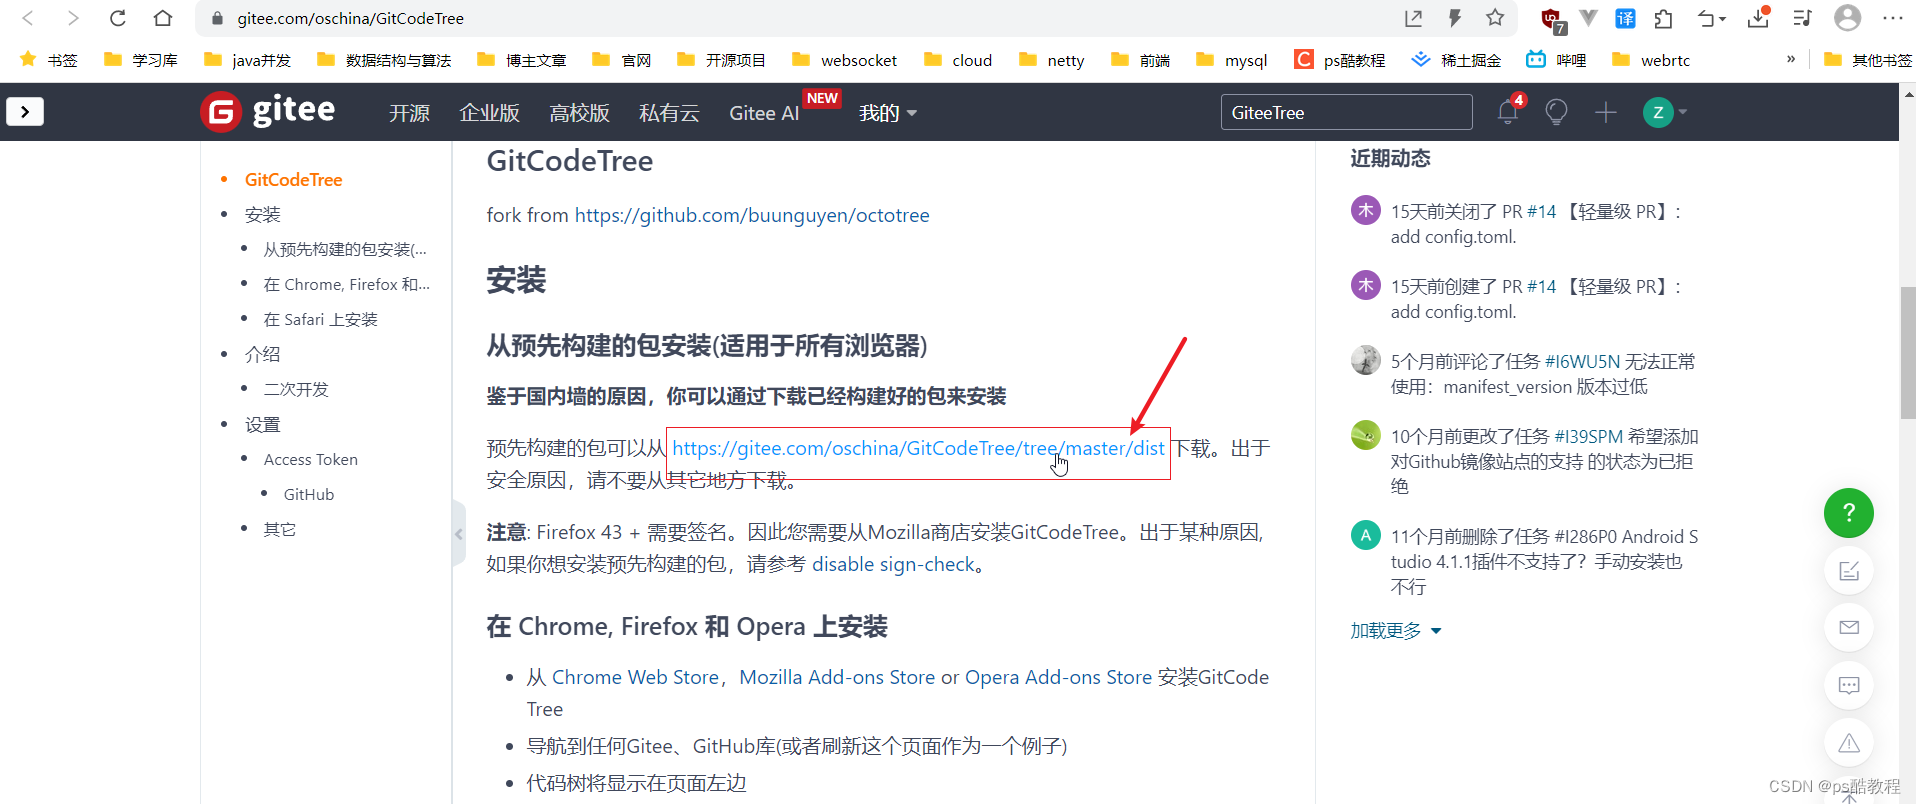1916x804 pixels.
Task: Click the browser address bar URL
Action: click(350, 18)
